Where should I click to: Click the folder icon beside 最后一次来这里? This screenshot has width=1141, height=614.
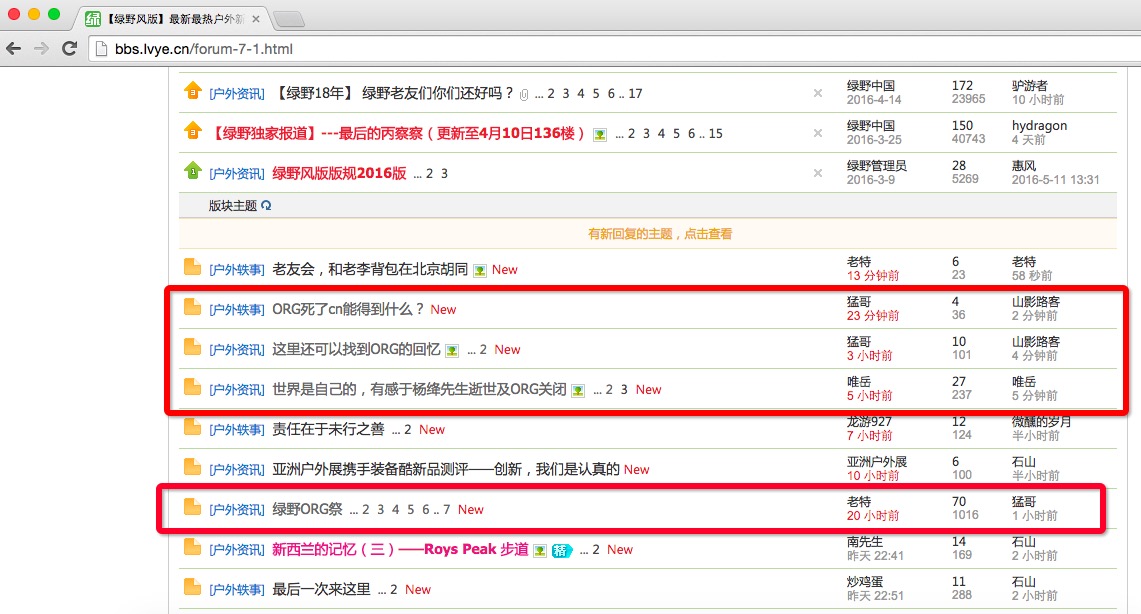pyautogui.click(x=192, y=588)
